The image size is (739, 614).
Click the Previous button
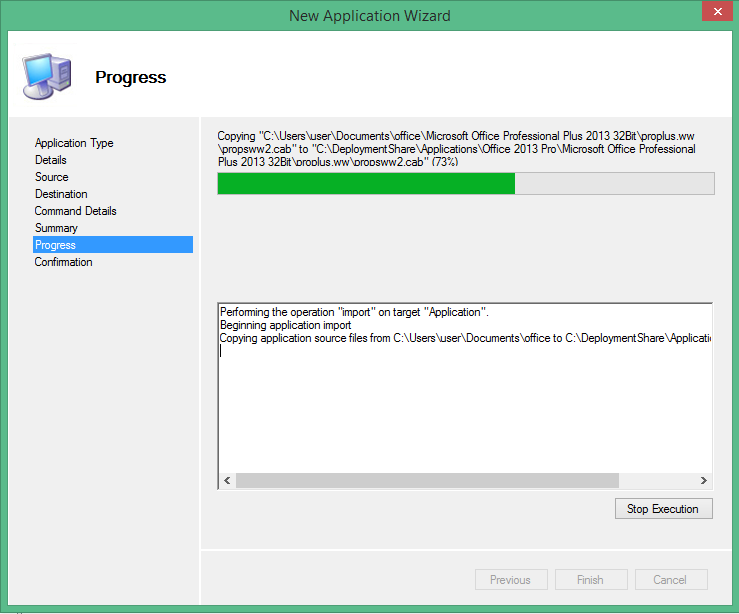510,580
